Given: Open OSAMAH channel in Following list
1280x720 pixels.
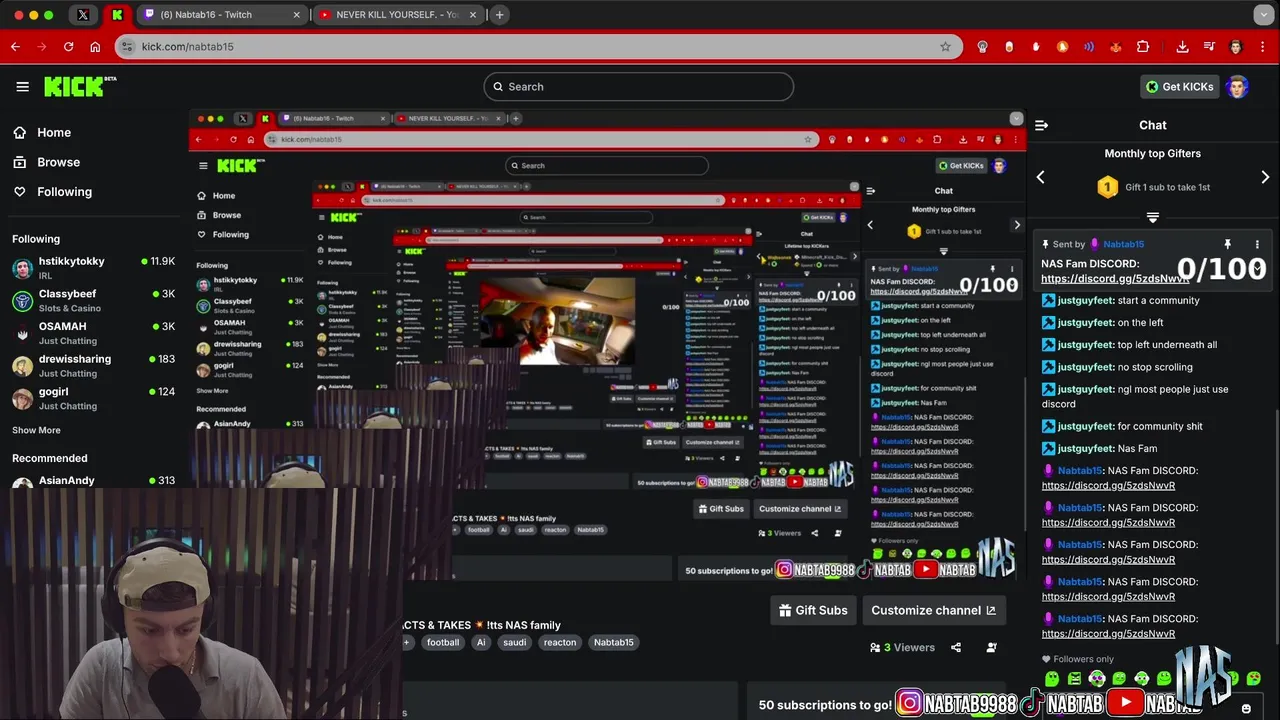Looking at the screenshot, I should (93, 332).
